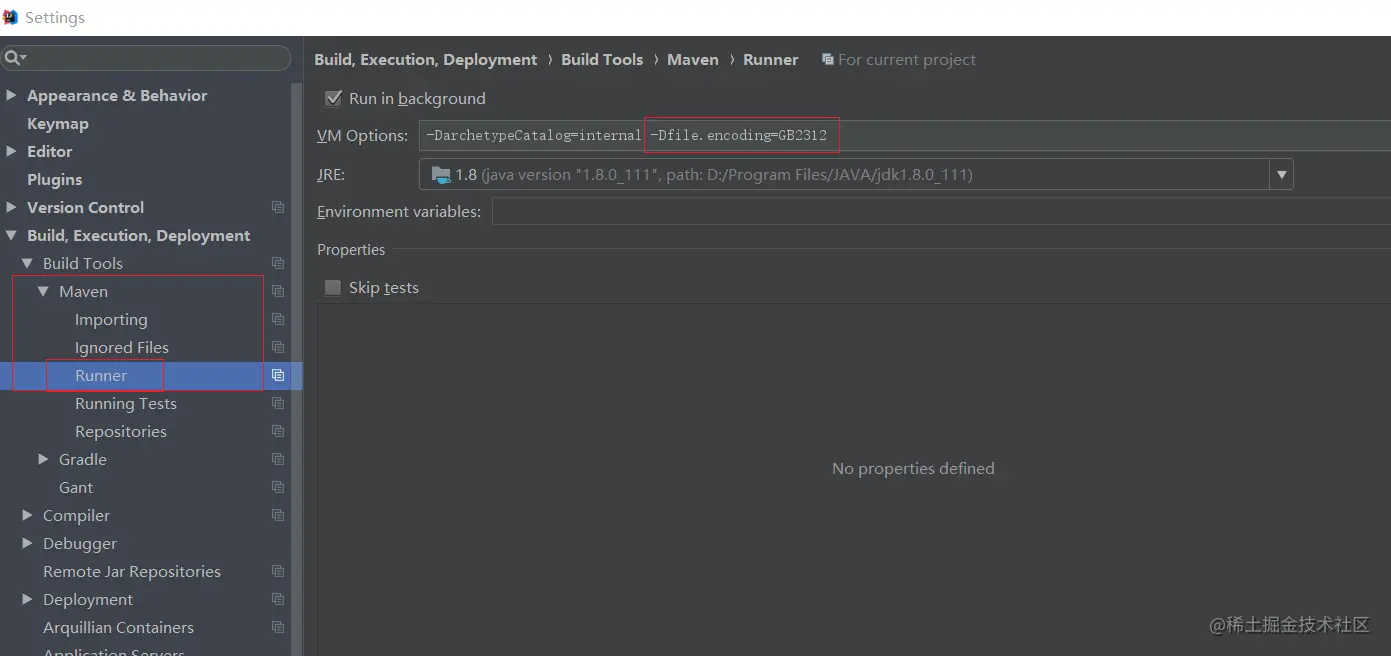The image size is (1391, 656).
Task: Collapse the Build Tools arrow
Action: coord(28,264)
